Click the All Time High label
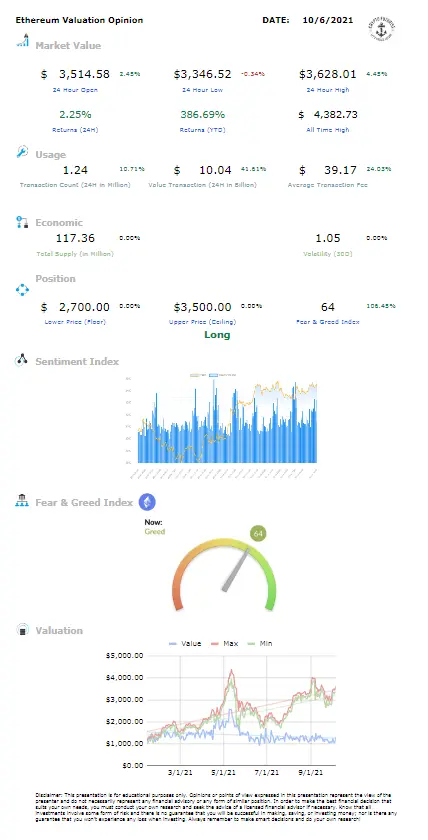Viewport: 428px width, 840px height. [328, 130]
